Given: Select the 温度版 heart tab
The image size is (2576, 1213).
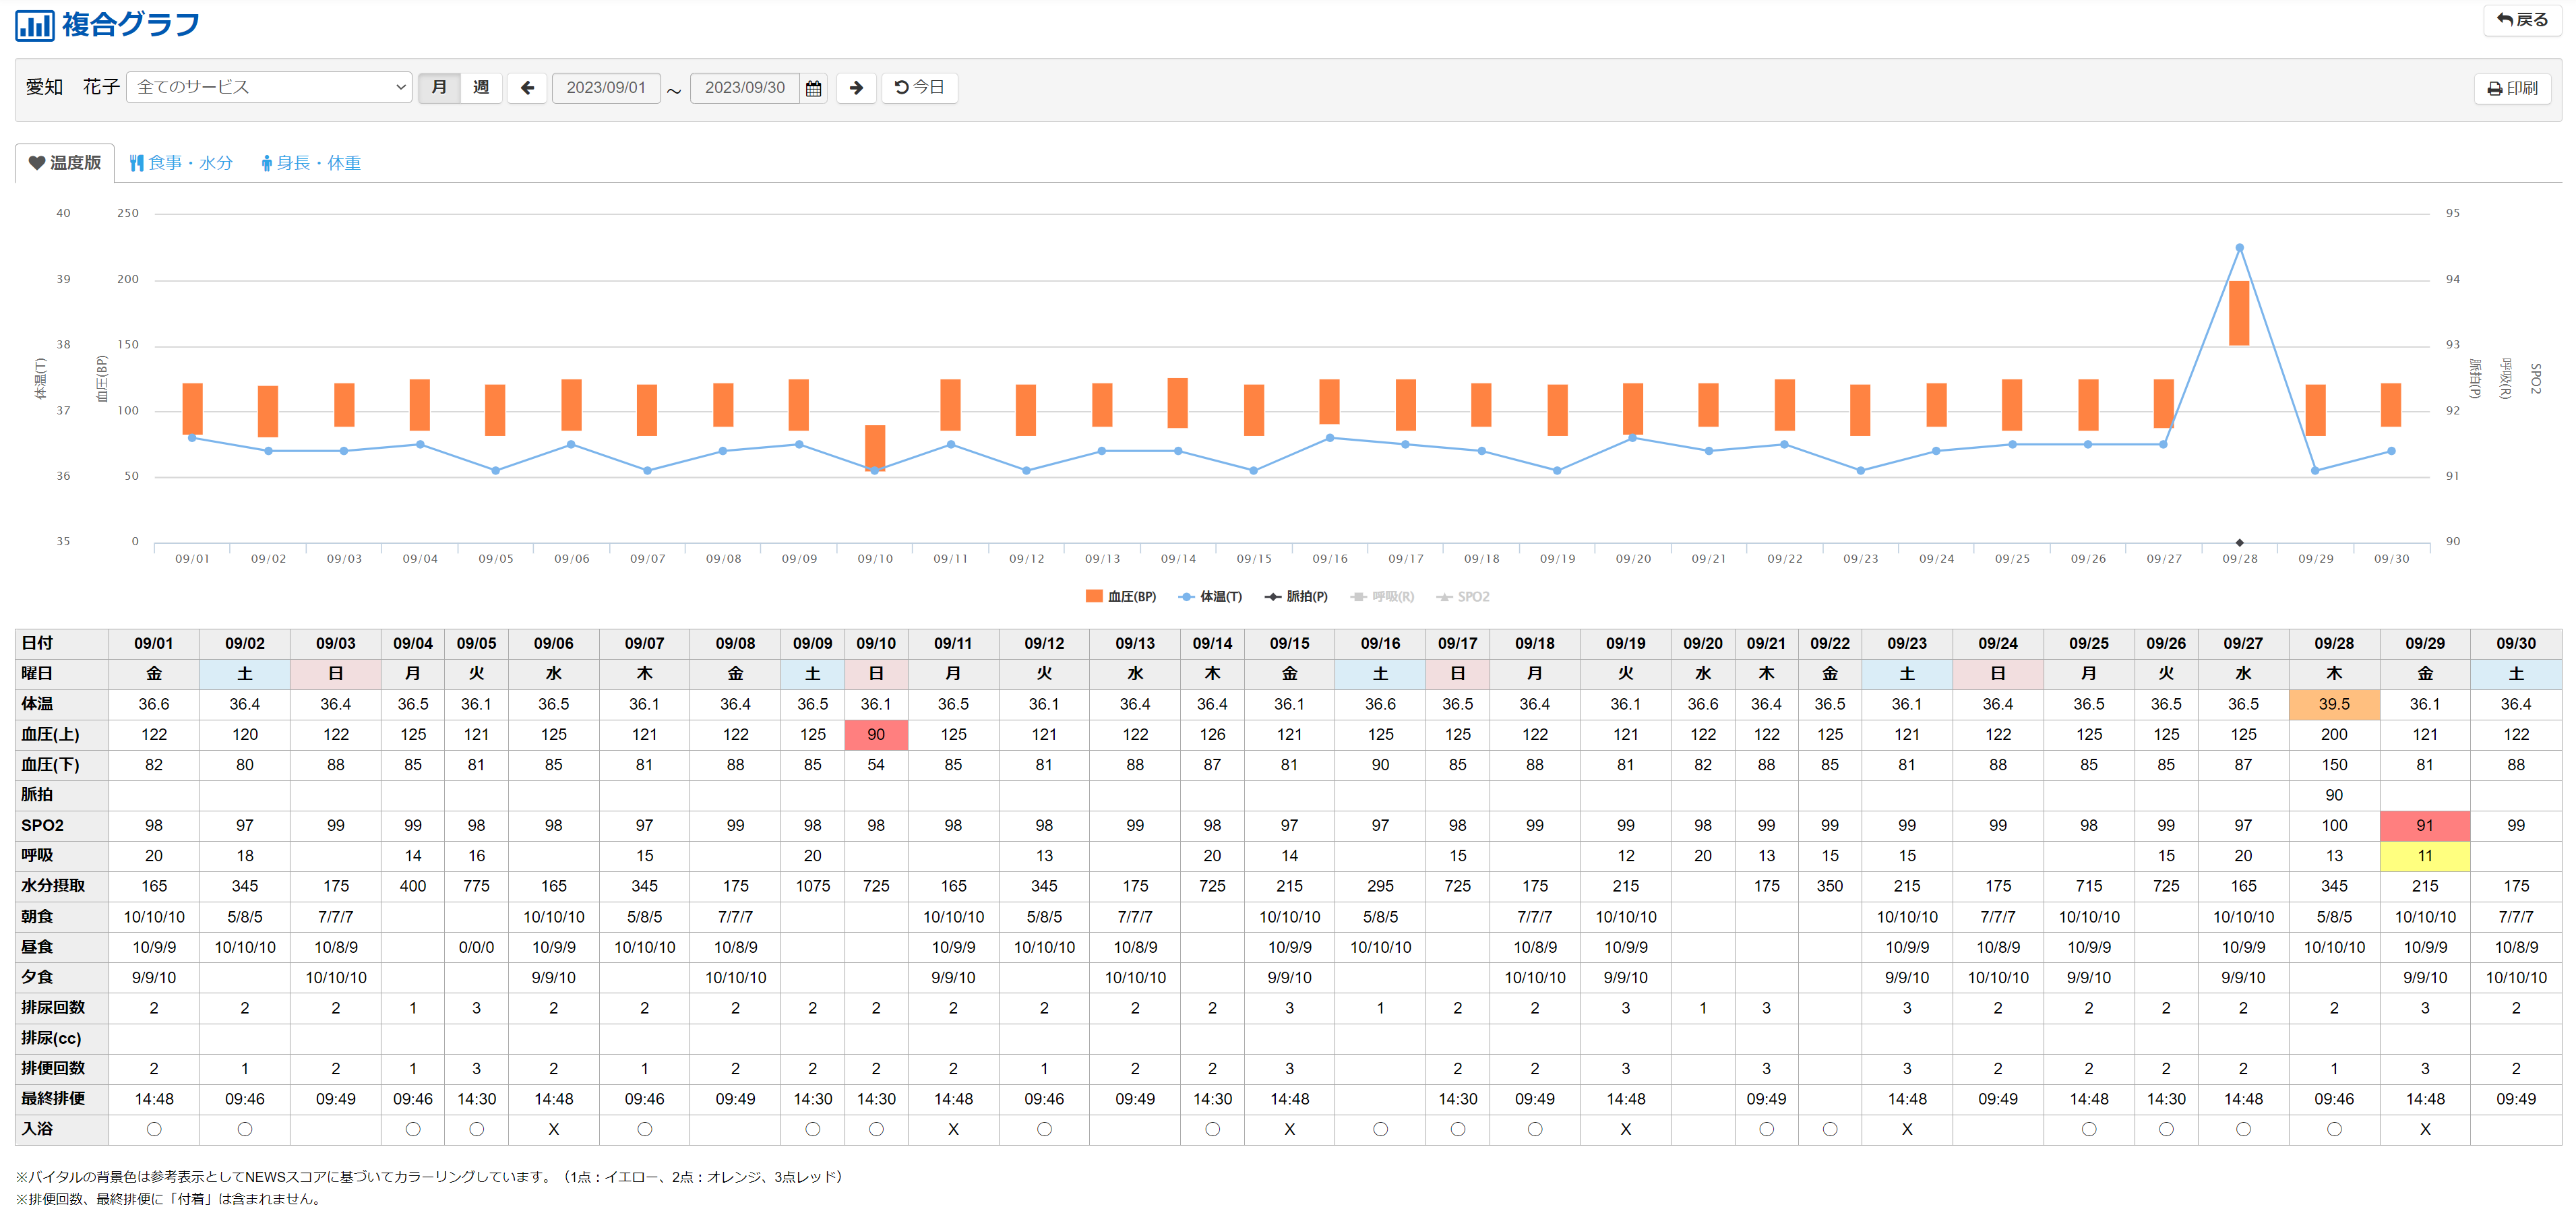Looking at the screenshot, I should 65,163.
